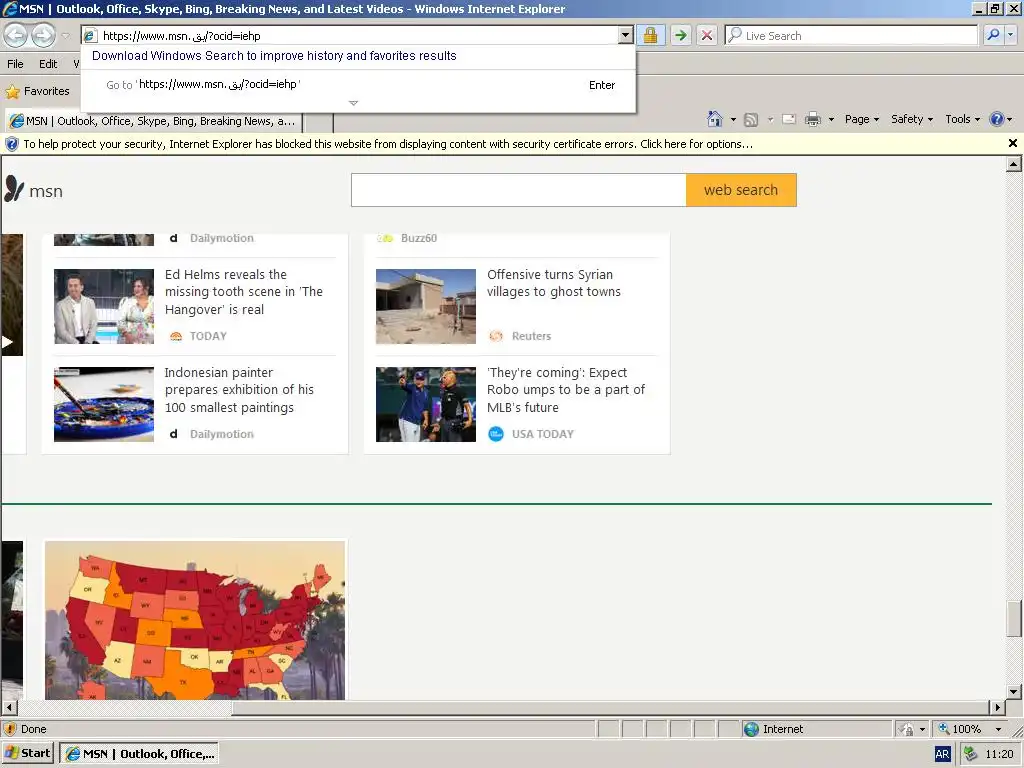The width and height of the screenshot is (1024, 768).
Task: Open a new blank tab
Action: 319,122
